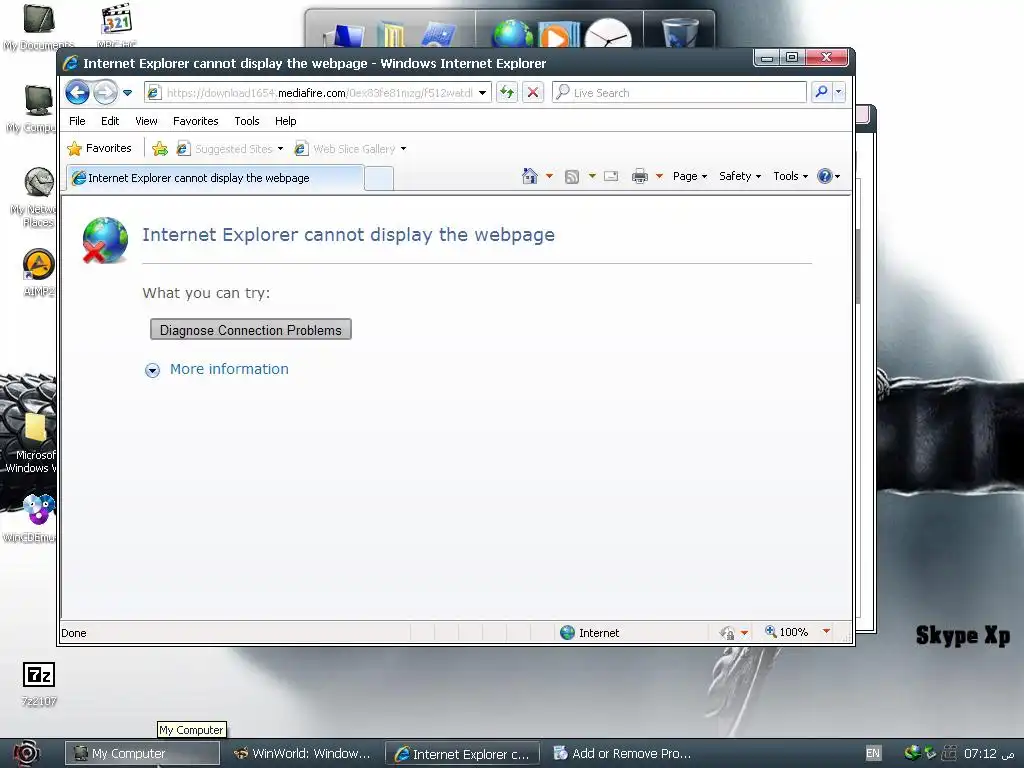The image size is (1024, 768).
Task: Switch to WinWorld taskbar button
Action: 302,754
